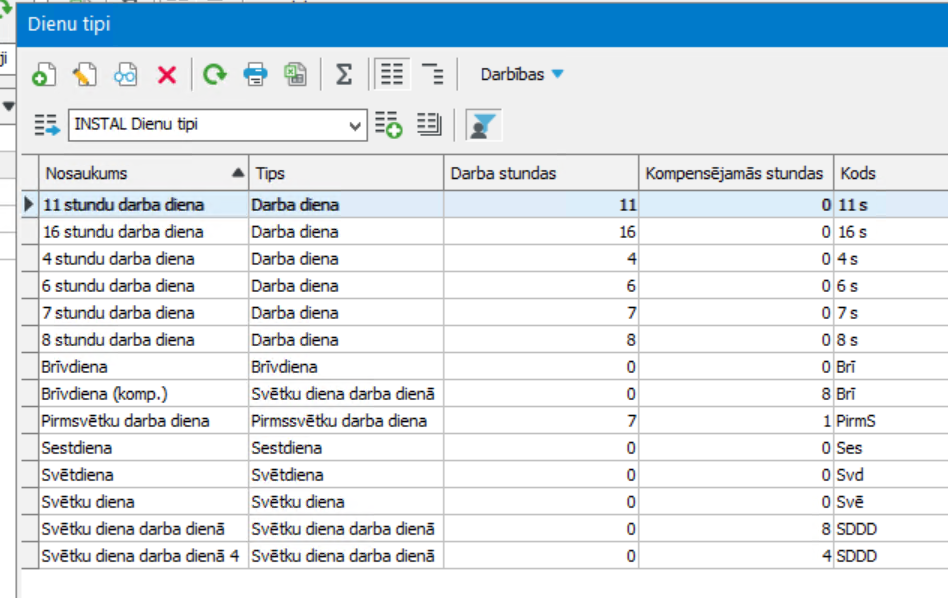Click the sigma totals icon
The image size is (948, 598).
pyautogui.click(x=344, y=75)
